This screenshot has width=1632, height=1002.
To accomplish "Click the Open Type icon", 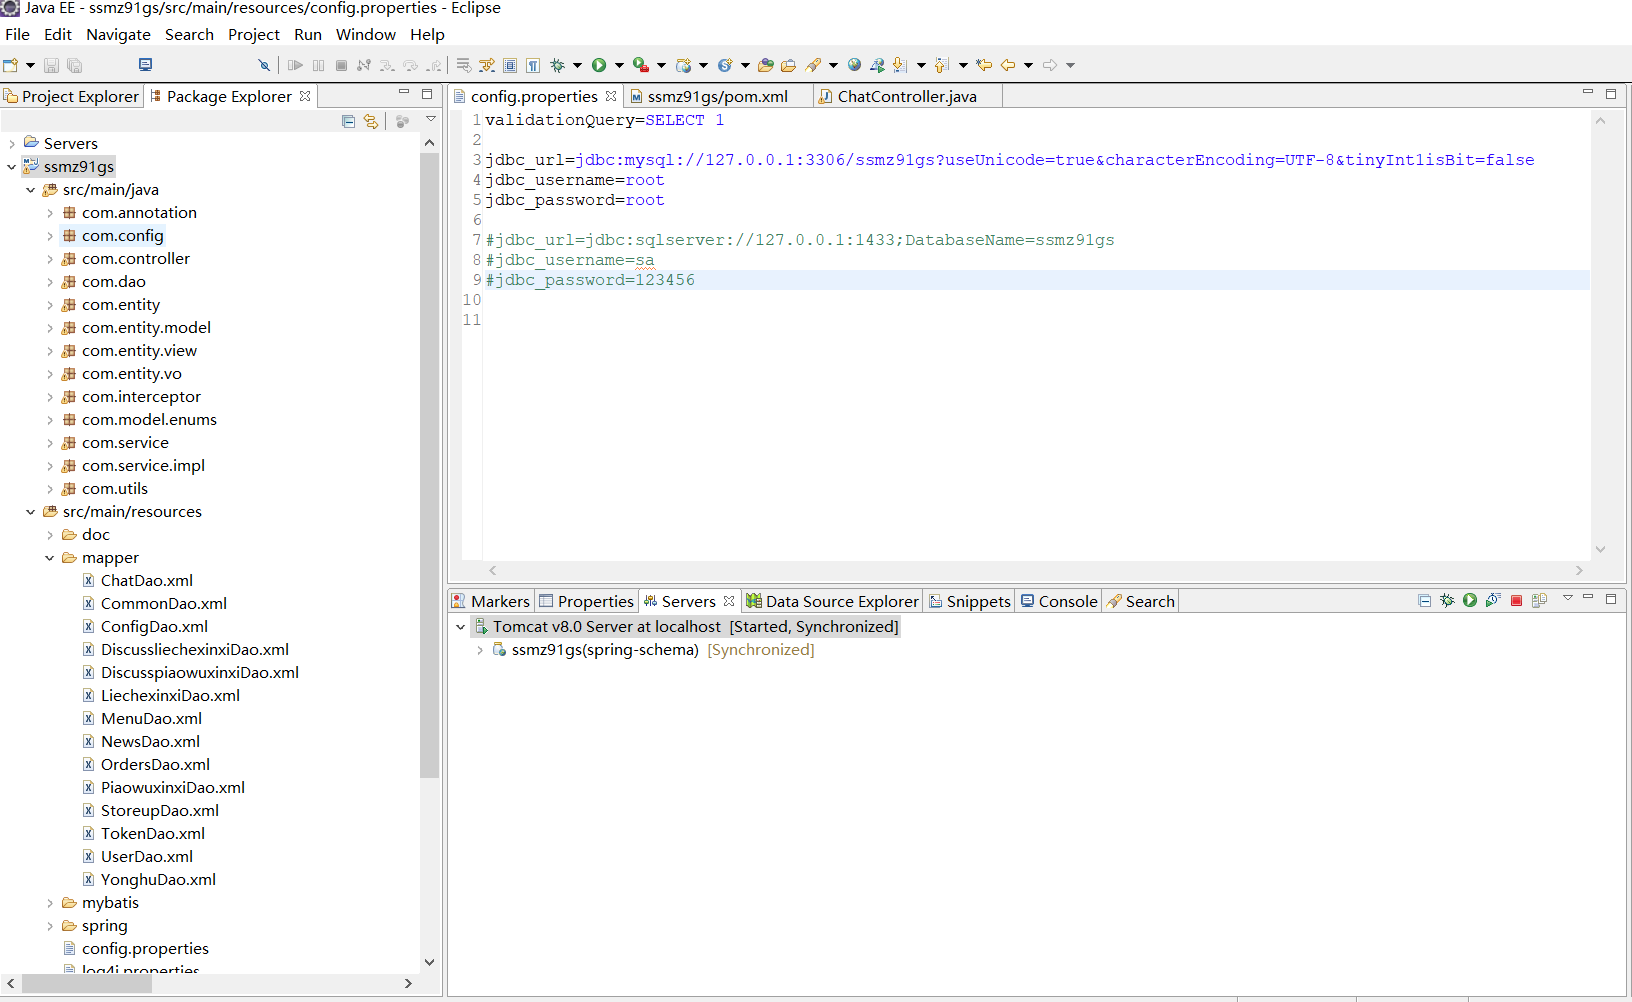I will coord(765,65).
